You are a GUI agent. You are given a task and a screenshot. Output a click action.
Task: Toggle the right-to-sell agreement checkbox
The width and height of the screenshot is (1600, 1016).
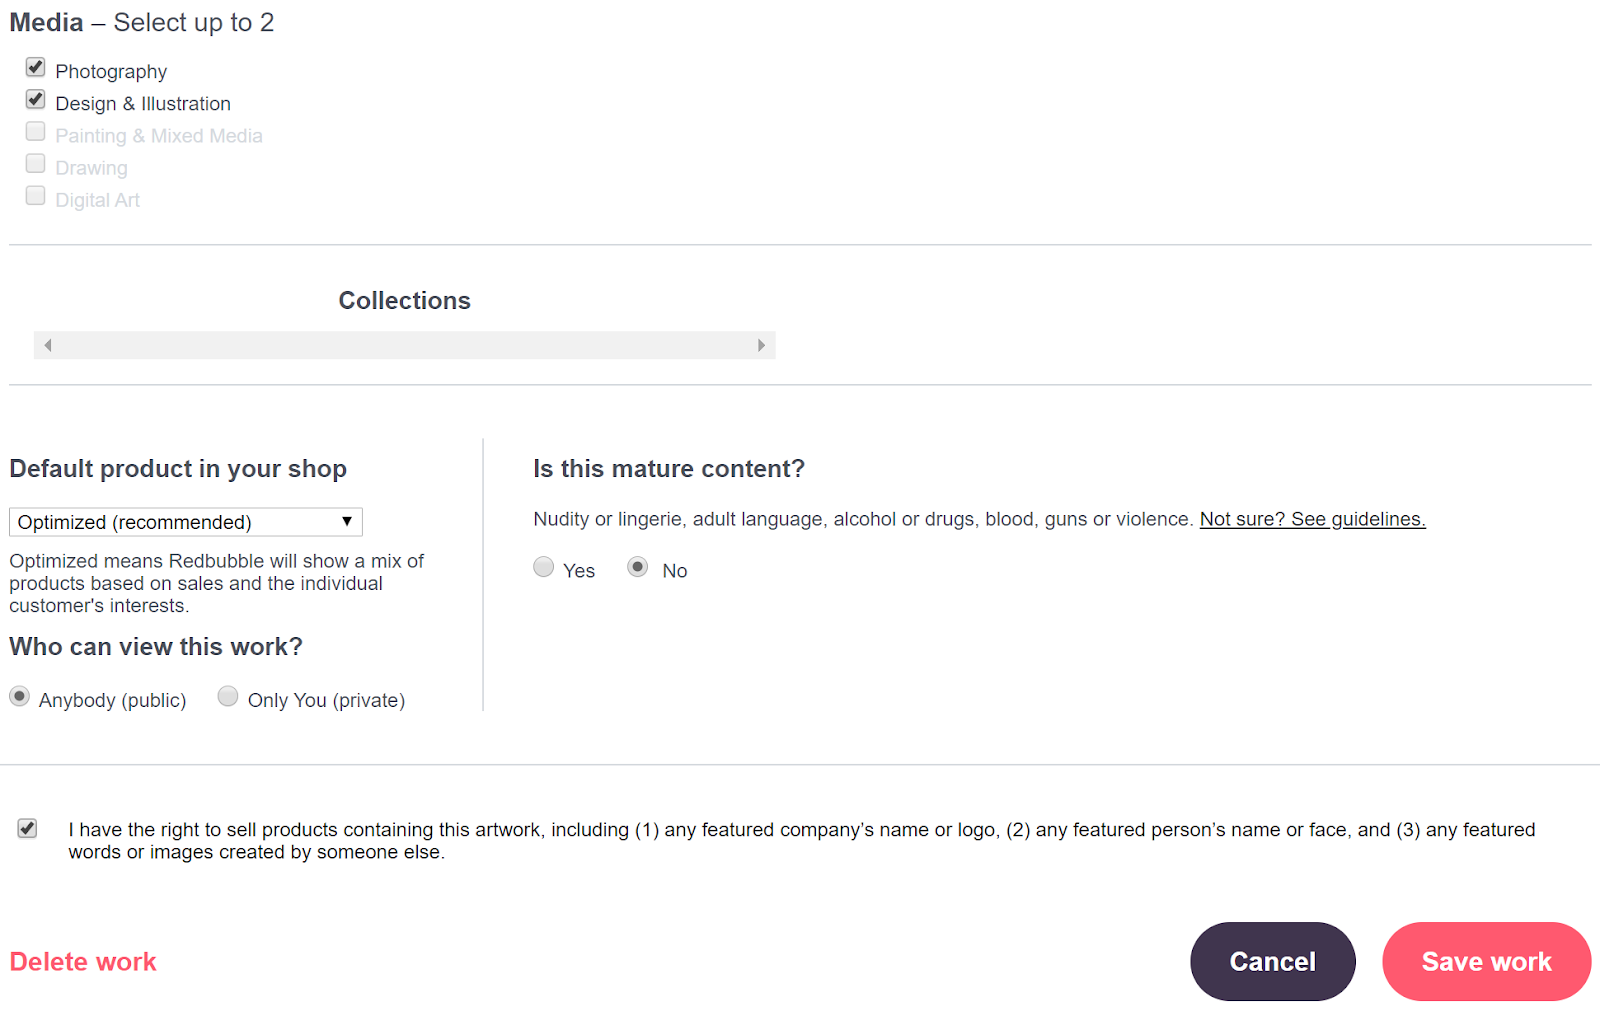[x=28, y=829]
